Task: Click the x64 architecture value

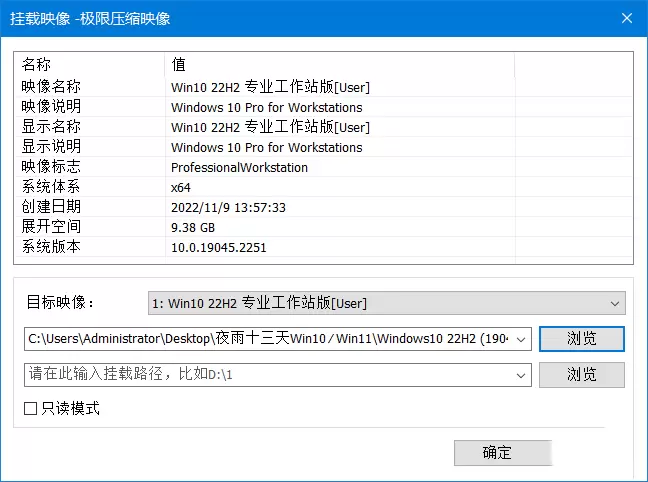Action: click(181, 188)
